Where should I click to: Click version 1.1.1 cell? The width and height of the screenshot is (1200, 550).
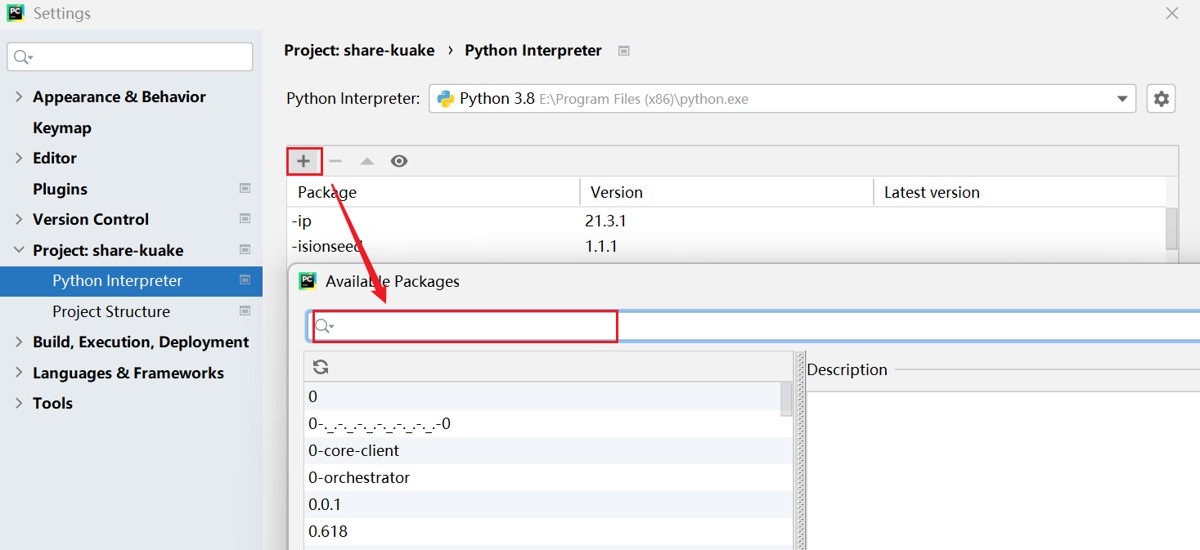tap(603, 246)
